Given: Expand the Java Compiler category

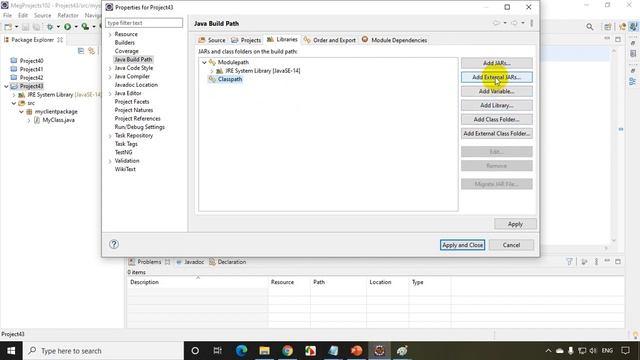Looking at the screenshot, I should coord(110,77).
